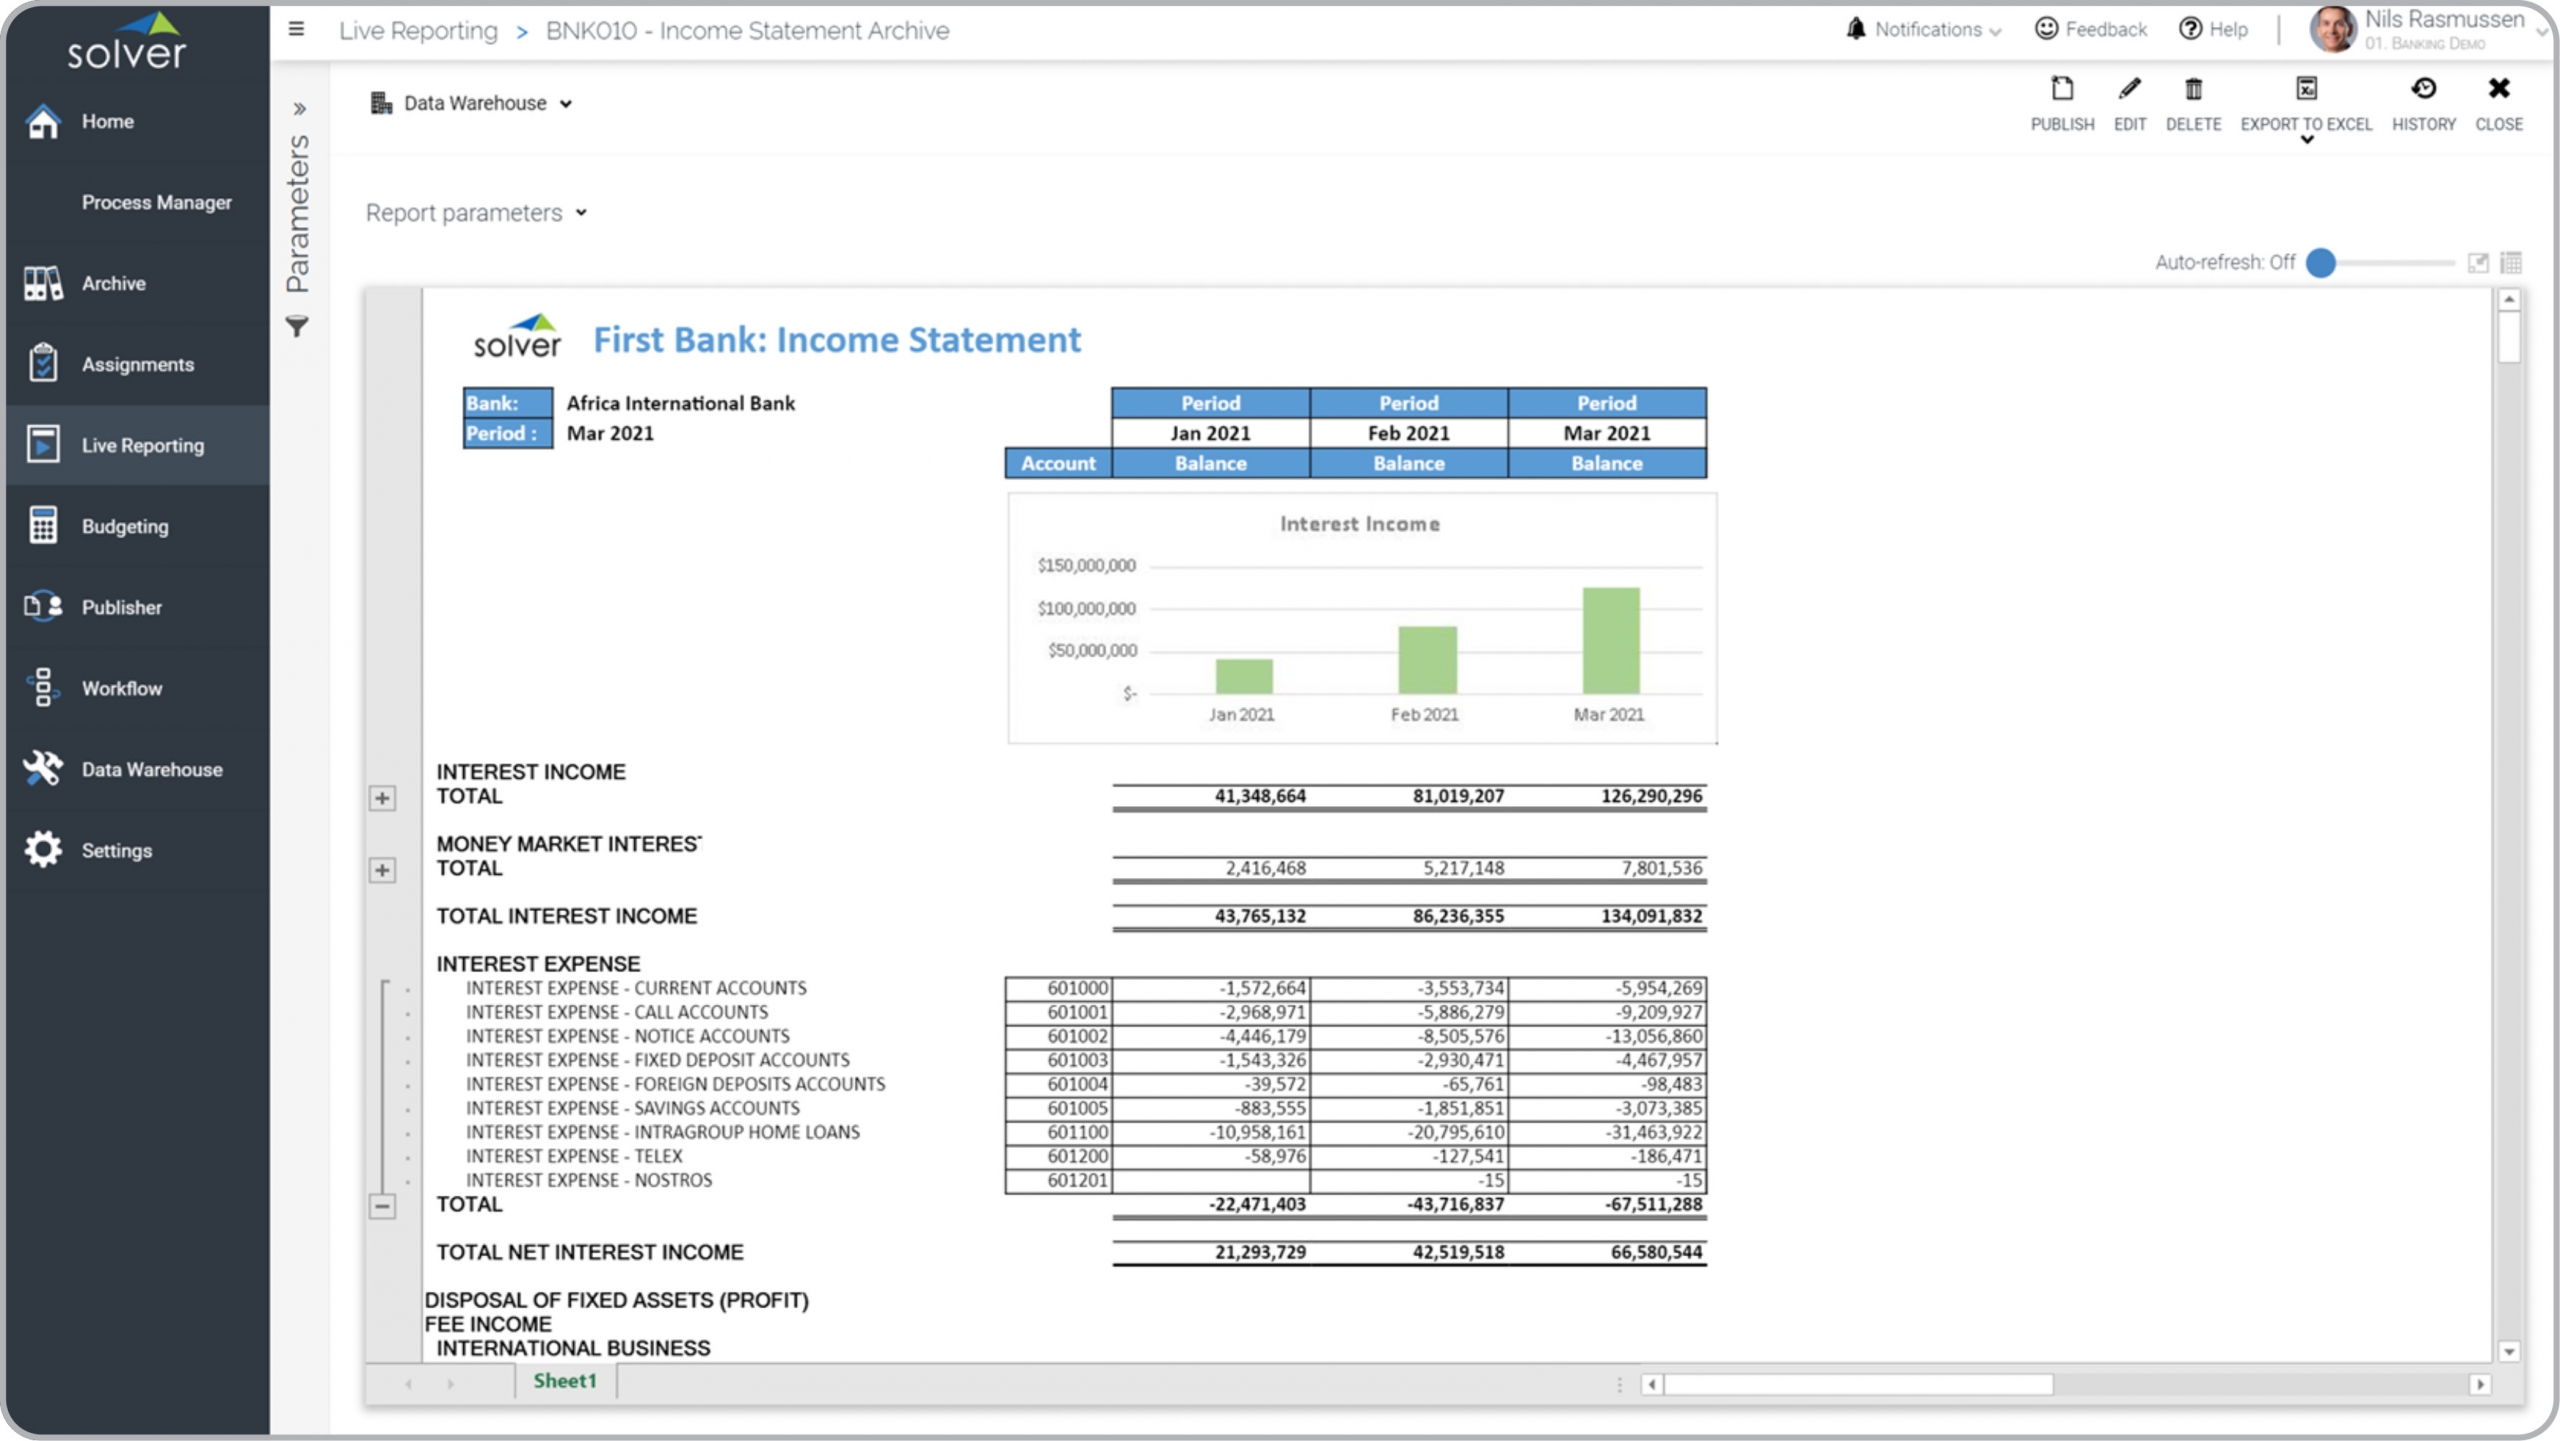Expand the Money Market Interest total group
The image size is (2560, 1441).
382,870
